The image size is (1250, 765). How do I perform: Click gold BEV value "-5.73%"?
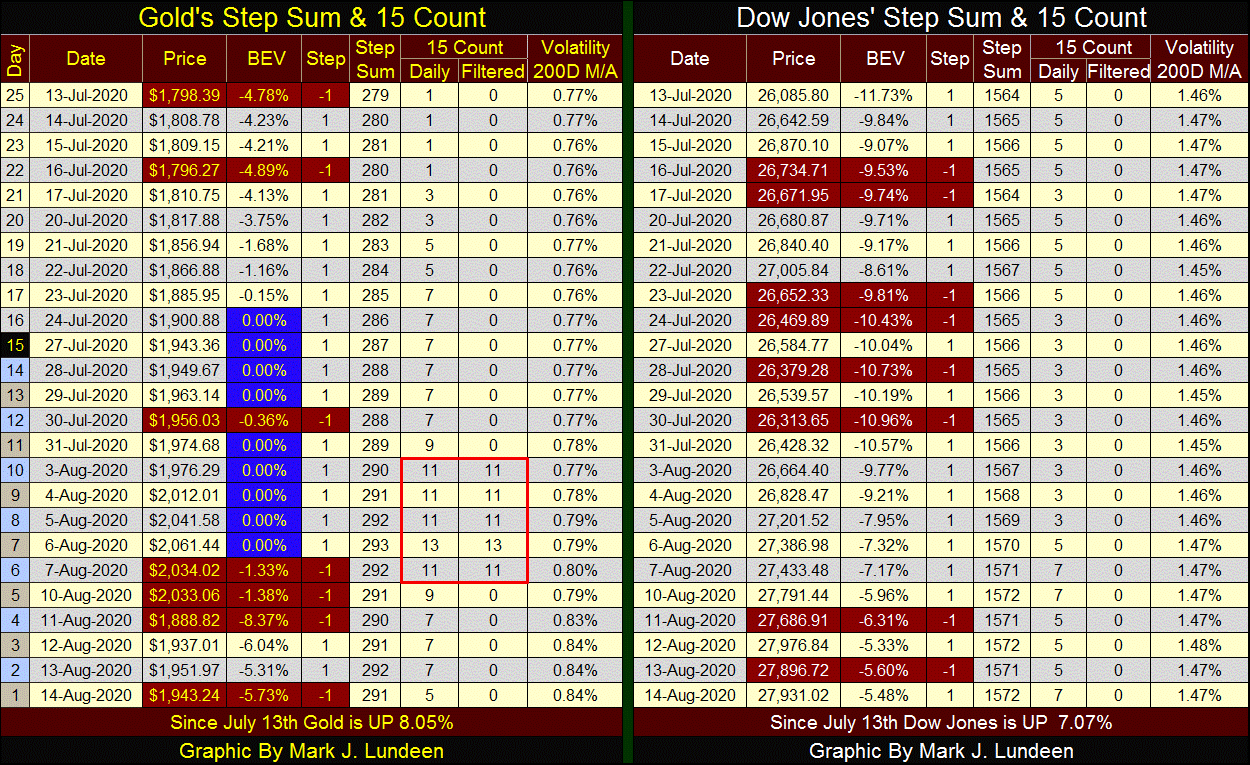coord(265,695)
